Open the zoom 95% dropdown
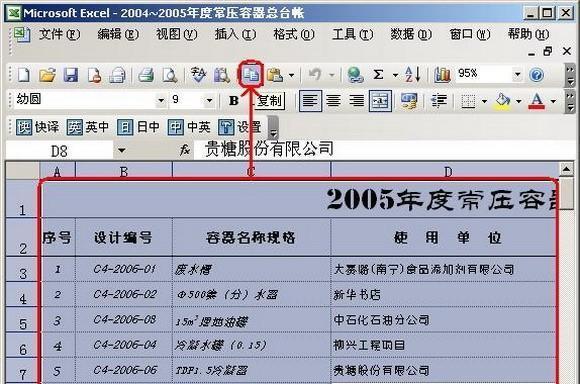Image resolution: width=580 pixels, height=384 pixels. [x=517, y=74]
